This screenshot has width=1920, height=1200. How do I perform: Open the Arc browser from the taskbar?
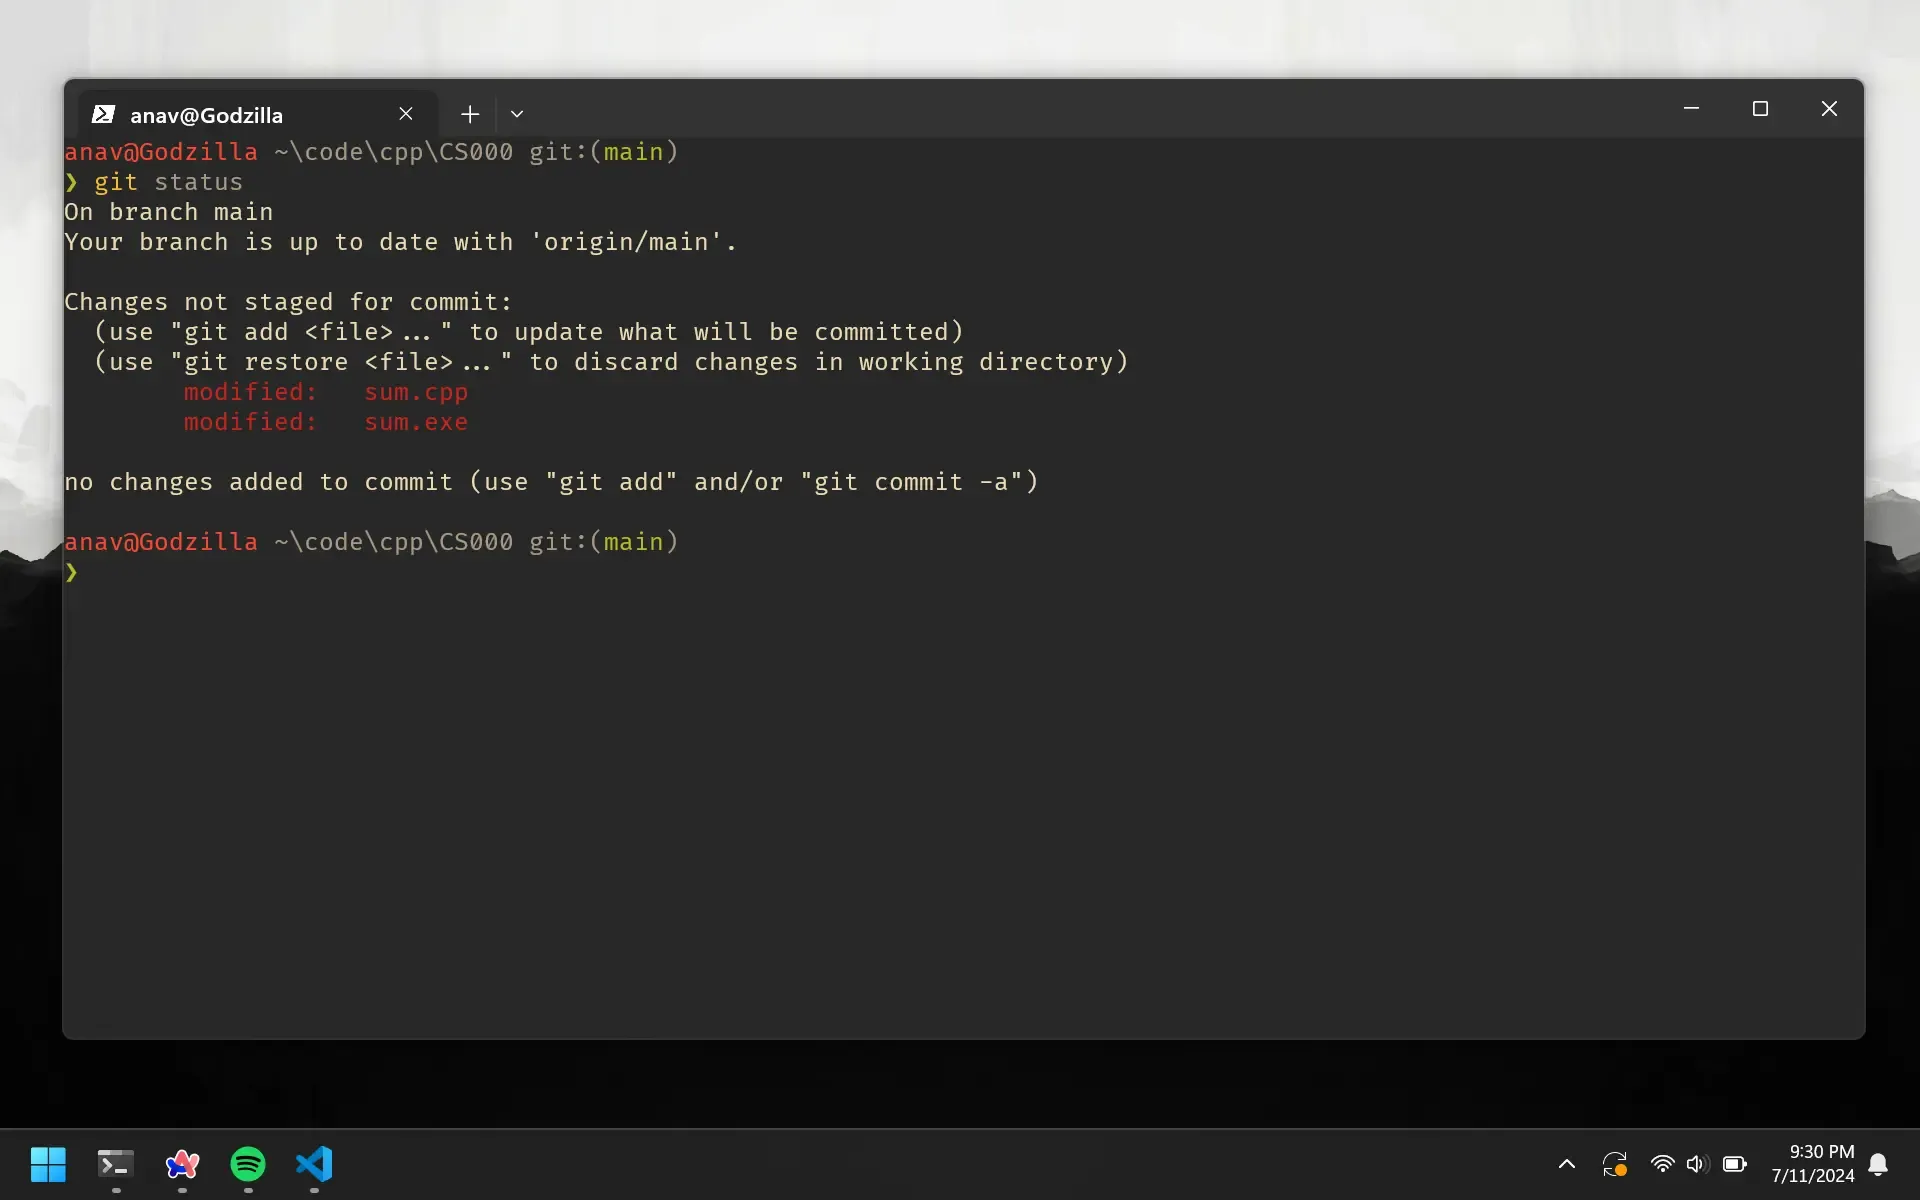pos(182,1164)
